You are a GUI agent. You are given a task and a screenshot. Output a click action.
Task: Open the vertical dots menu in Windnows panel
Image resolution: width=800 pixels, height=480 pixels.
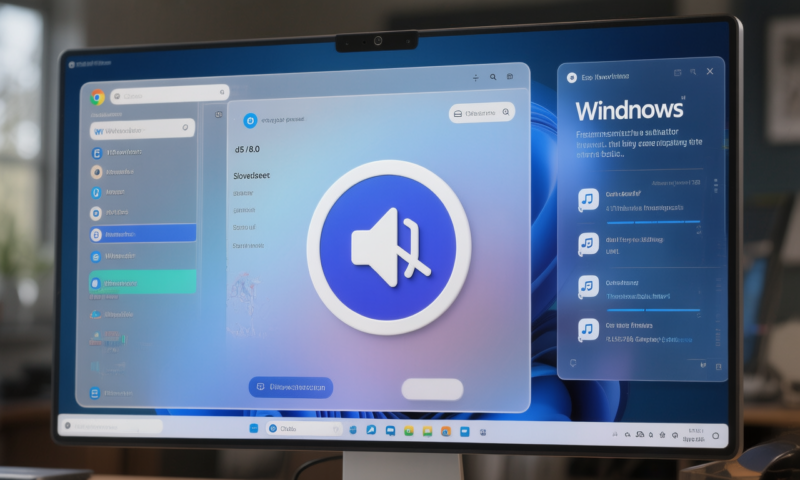[x=716, y=185]
